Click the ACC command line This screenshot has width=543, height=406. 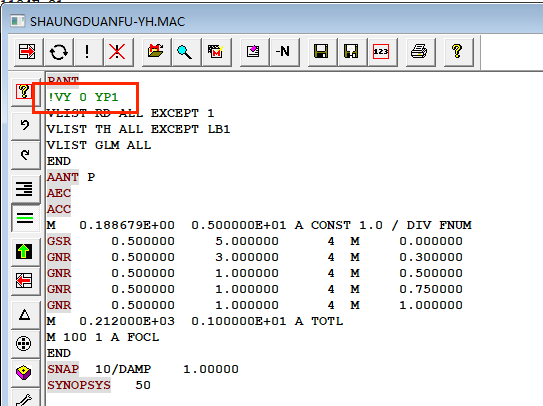click(x=59, y=209)
